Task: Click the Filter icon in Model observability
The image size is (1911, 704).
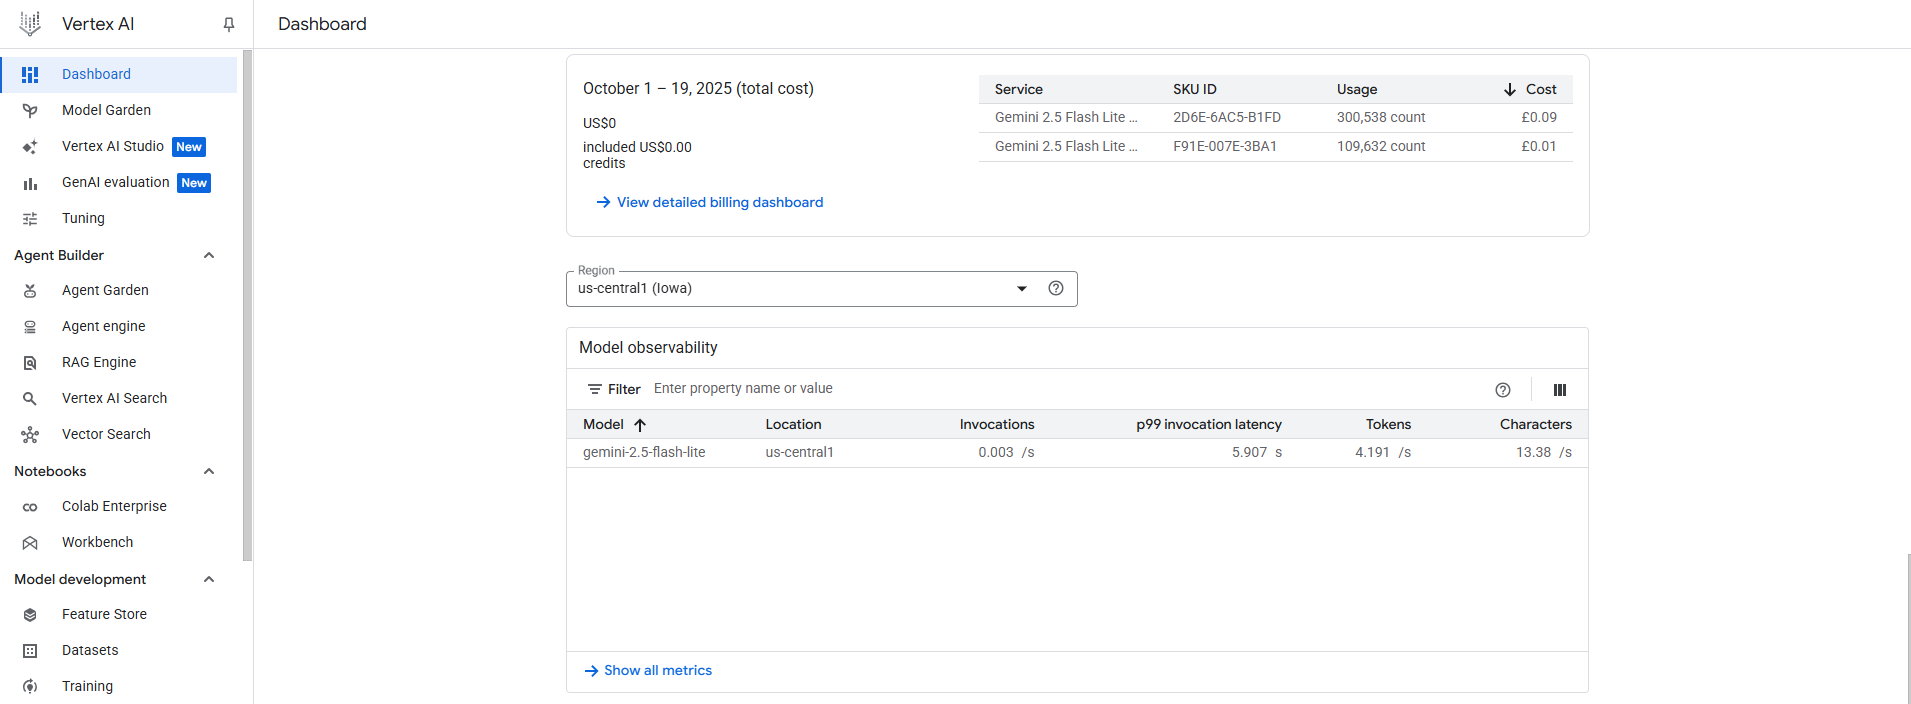Action: click(x=595, y=389)
